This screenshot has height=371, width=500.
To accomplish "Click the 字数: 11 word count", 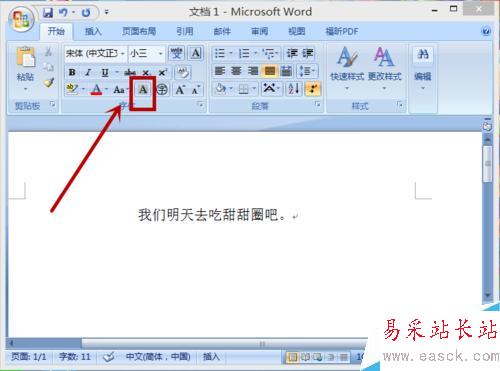I will point(75,357).
